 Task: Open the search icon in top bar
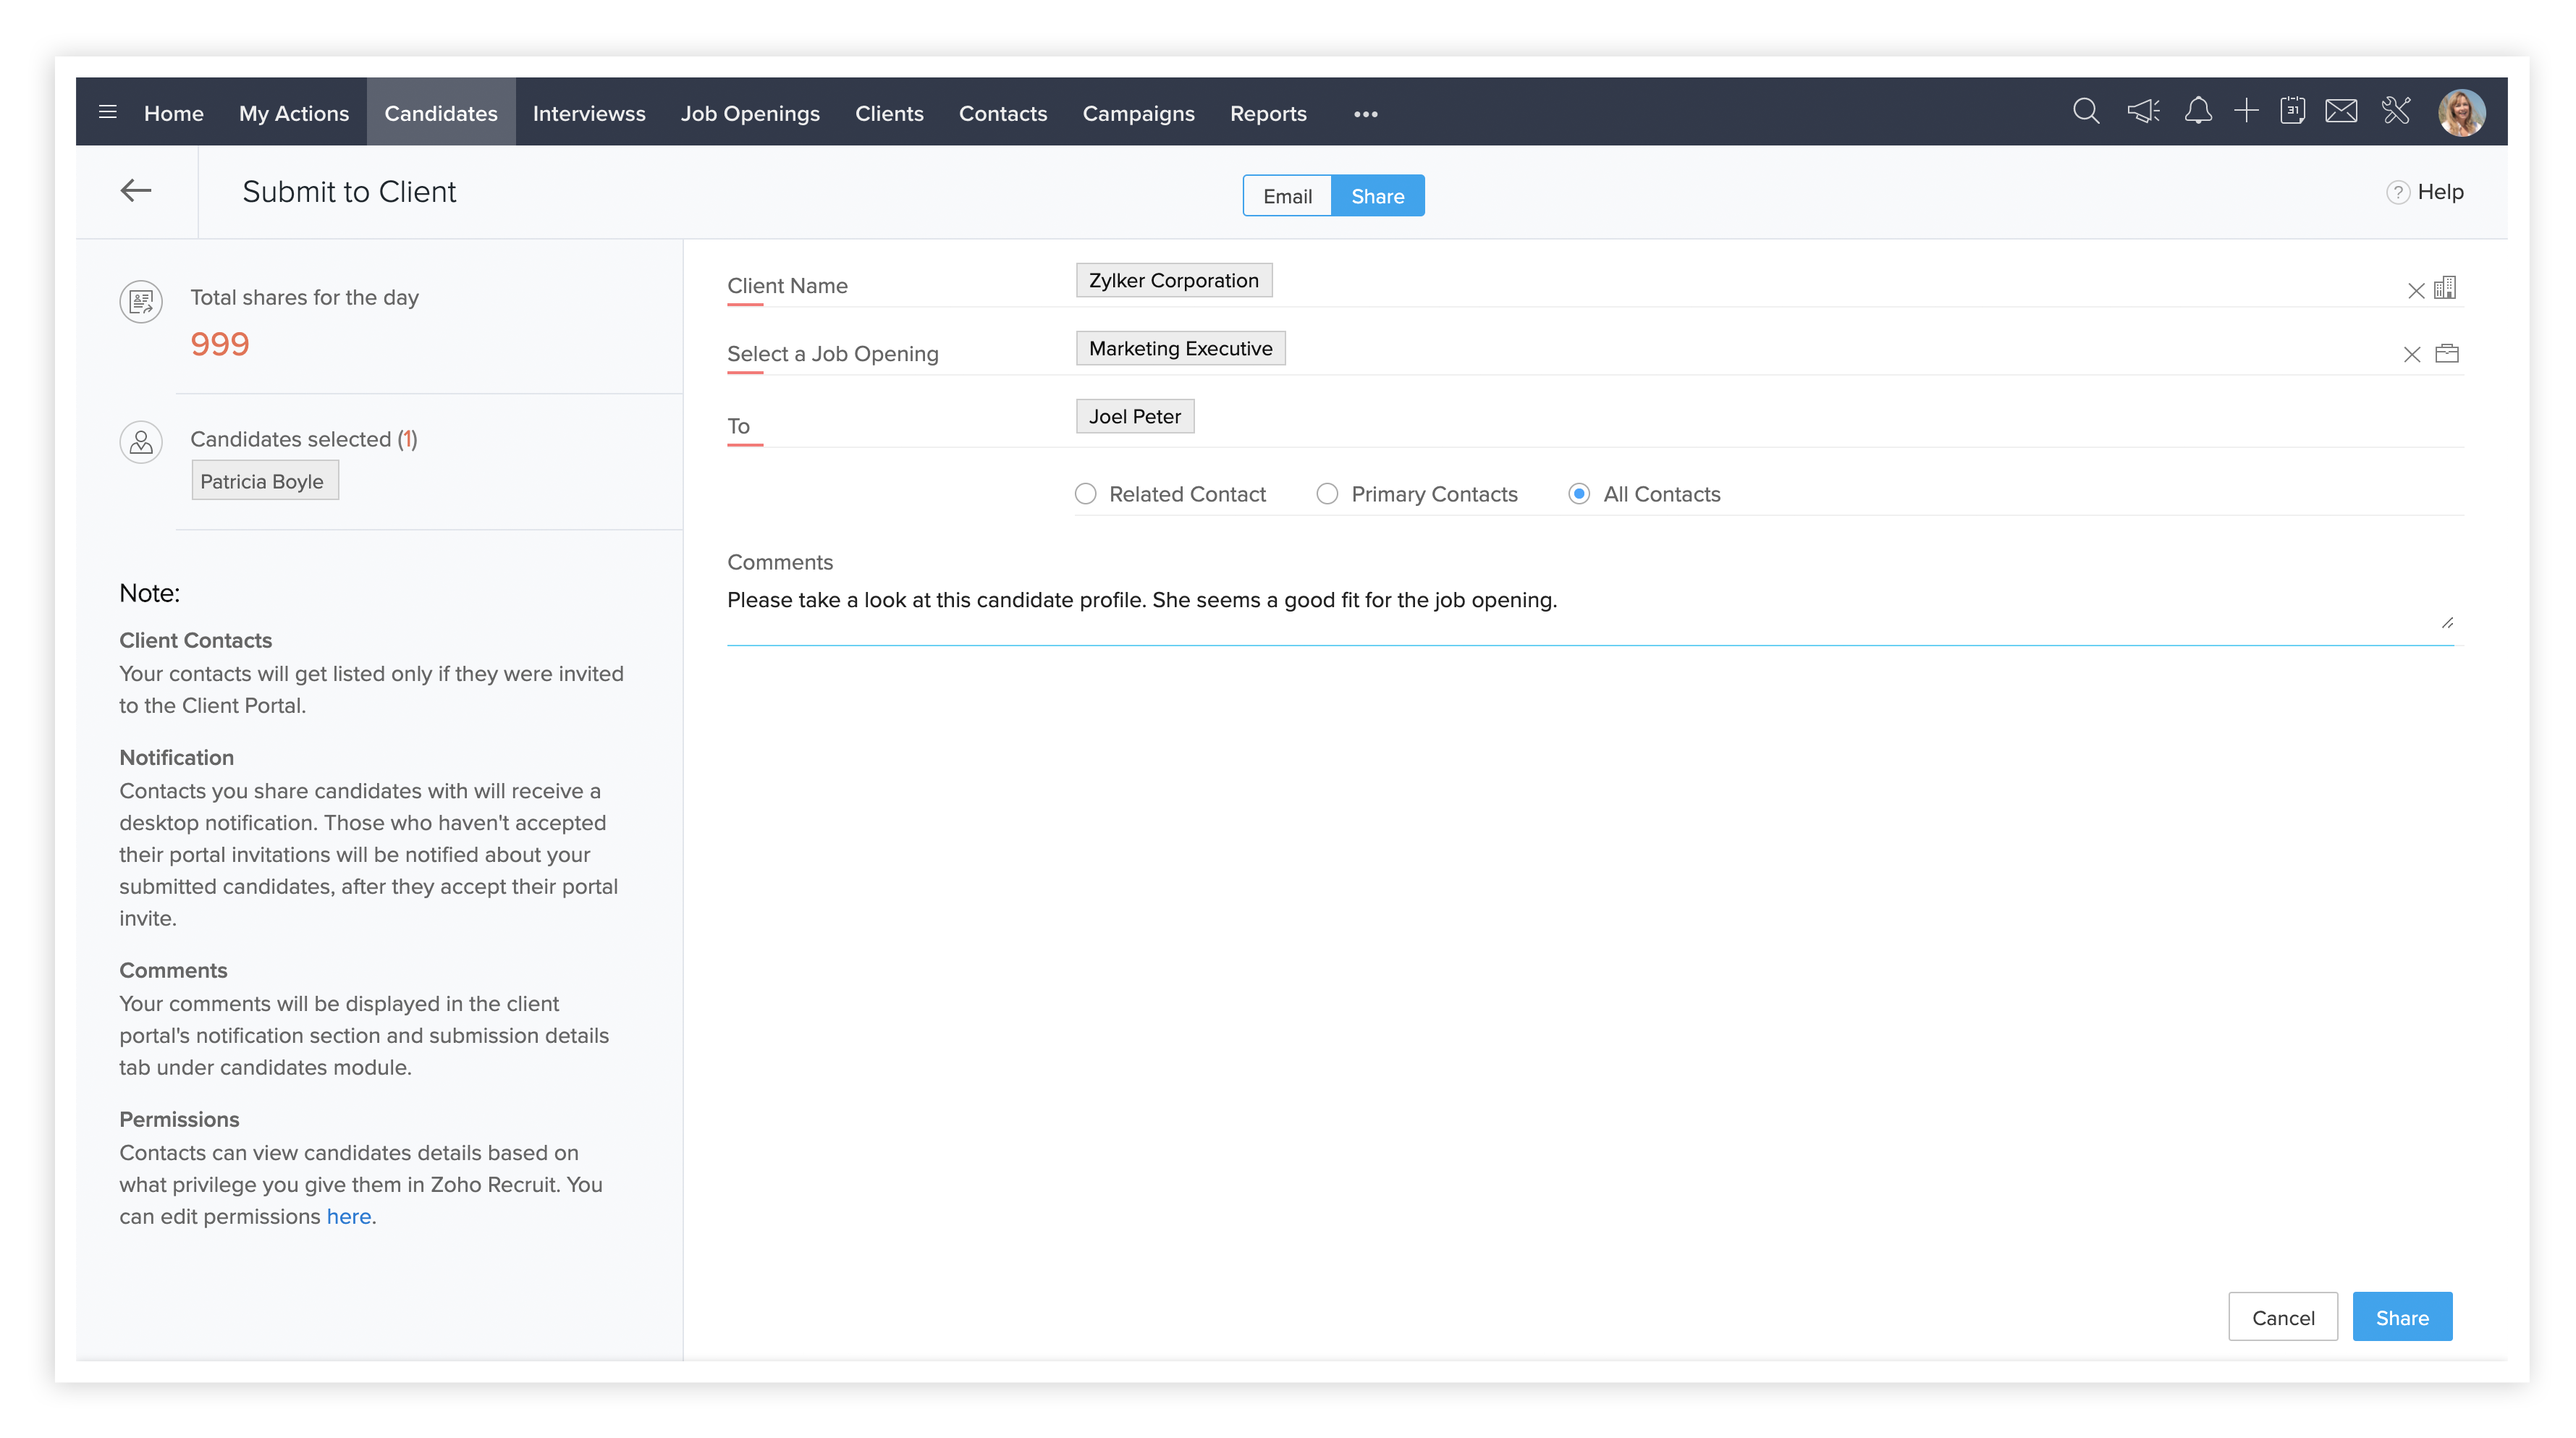2085,112
